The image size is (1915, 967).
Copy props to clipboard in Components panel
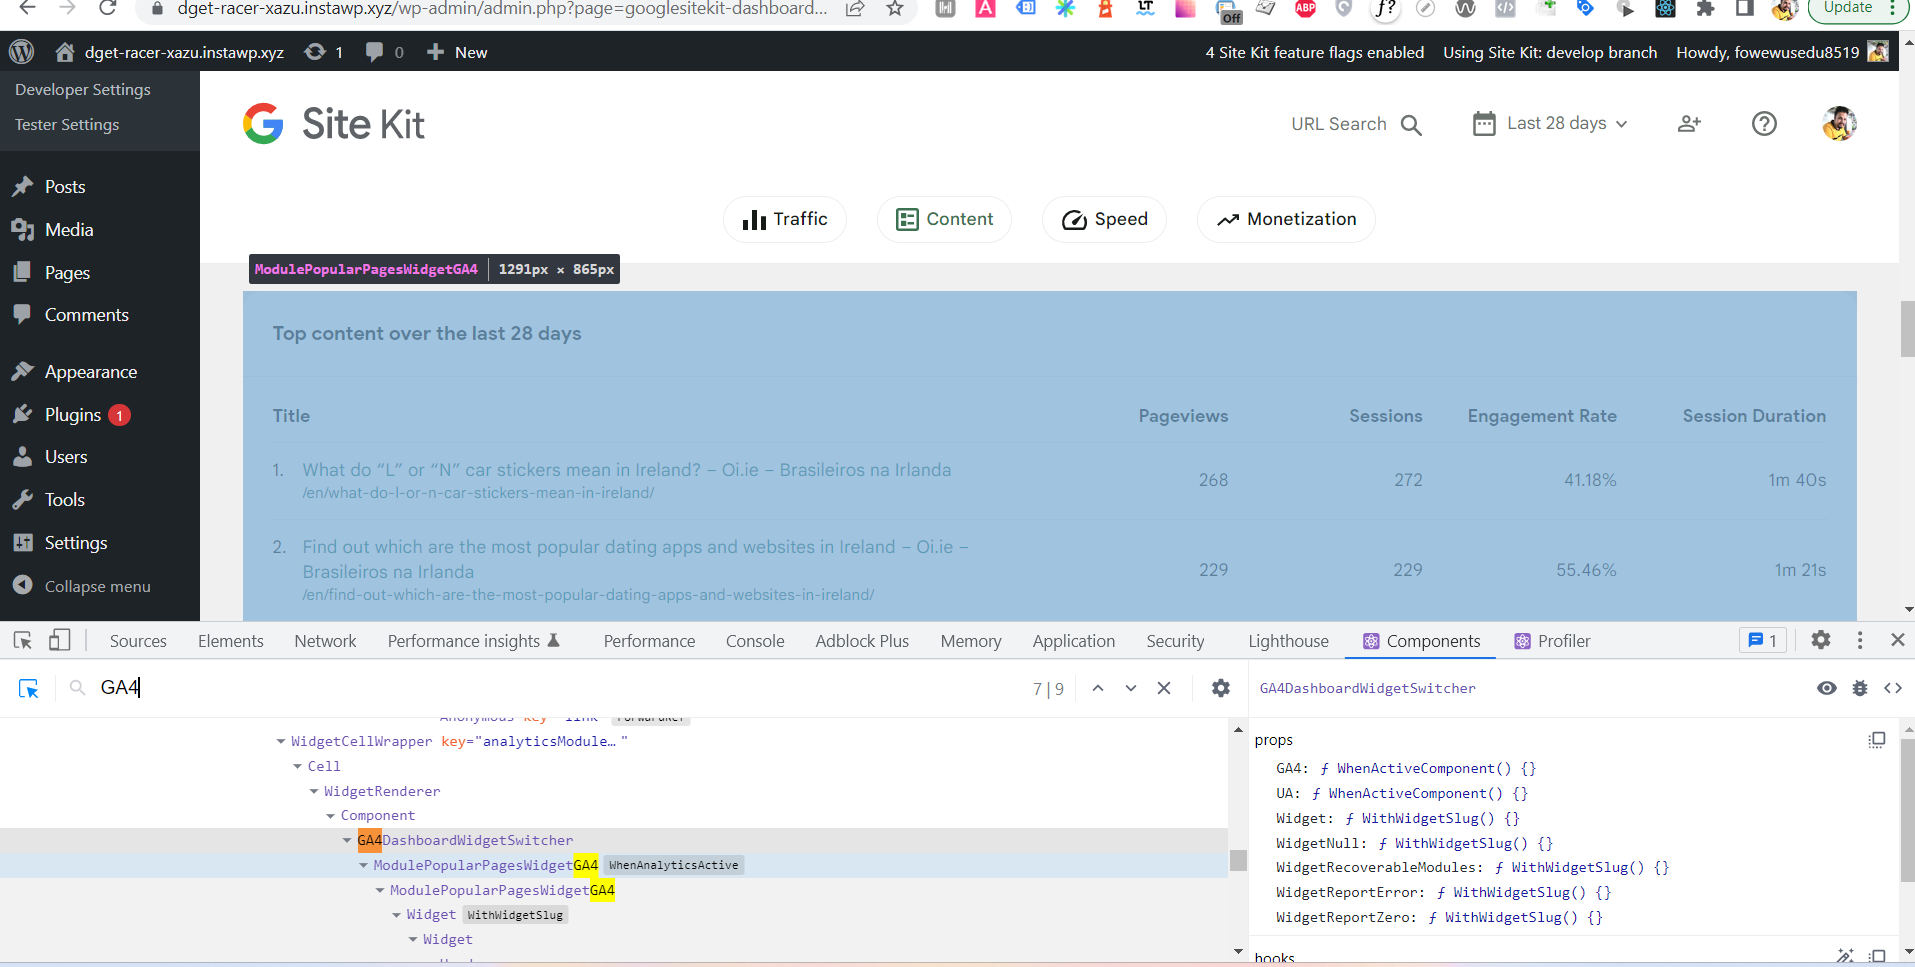point(1878,740)
